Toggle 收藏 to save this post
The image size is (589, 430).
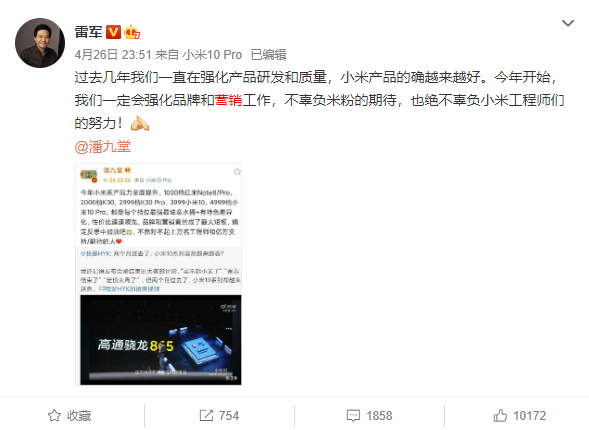(69, 415)
